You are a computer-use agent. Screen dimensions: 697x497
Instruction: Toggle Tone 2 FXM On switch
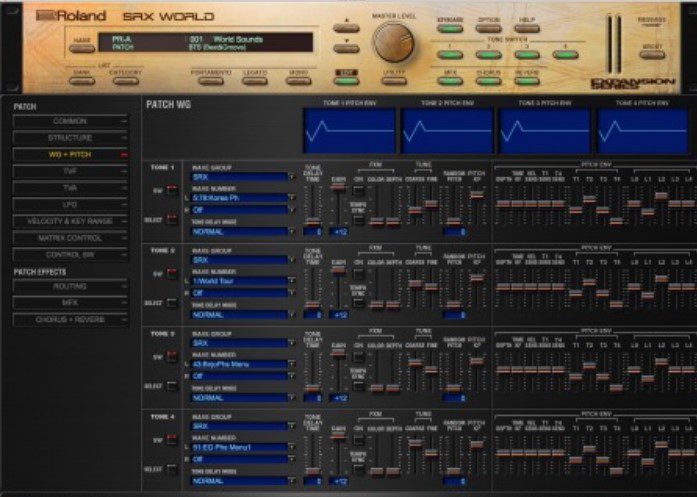pos(358,274)
